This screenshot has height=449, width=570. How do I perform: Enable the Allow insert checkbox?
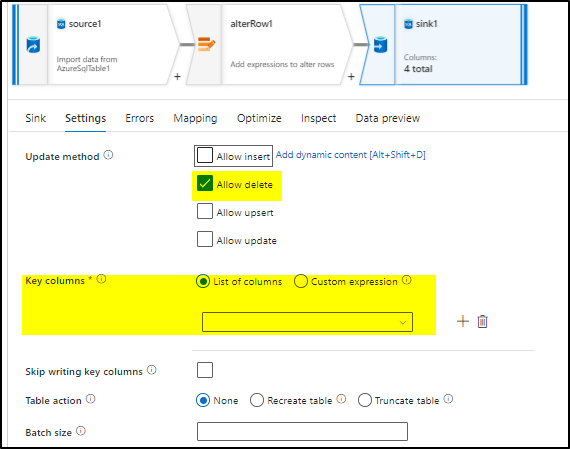pyautogui.click(x=205, y=155)
